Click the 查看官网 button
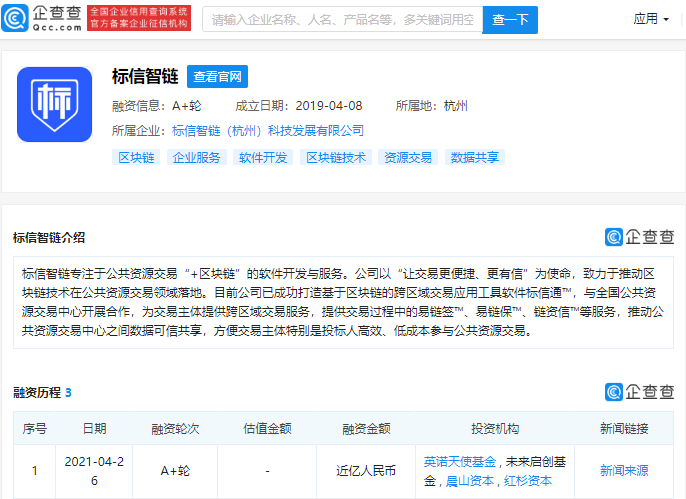The image size is (686, 499). click(x=217, y=77)
